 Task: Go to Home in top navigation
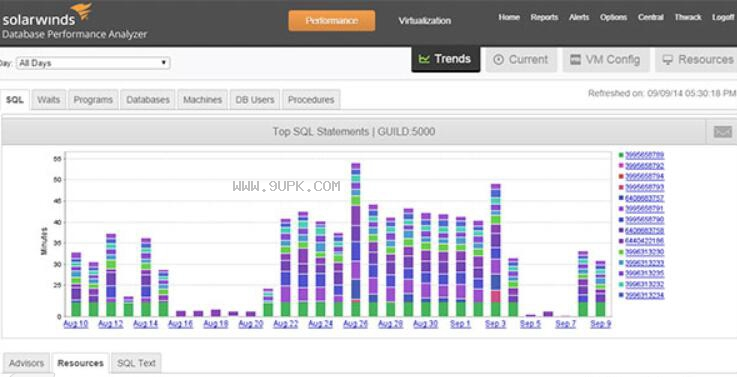[509, 17]
